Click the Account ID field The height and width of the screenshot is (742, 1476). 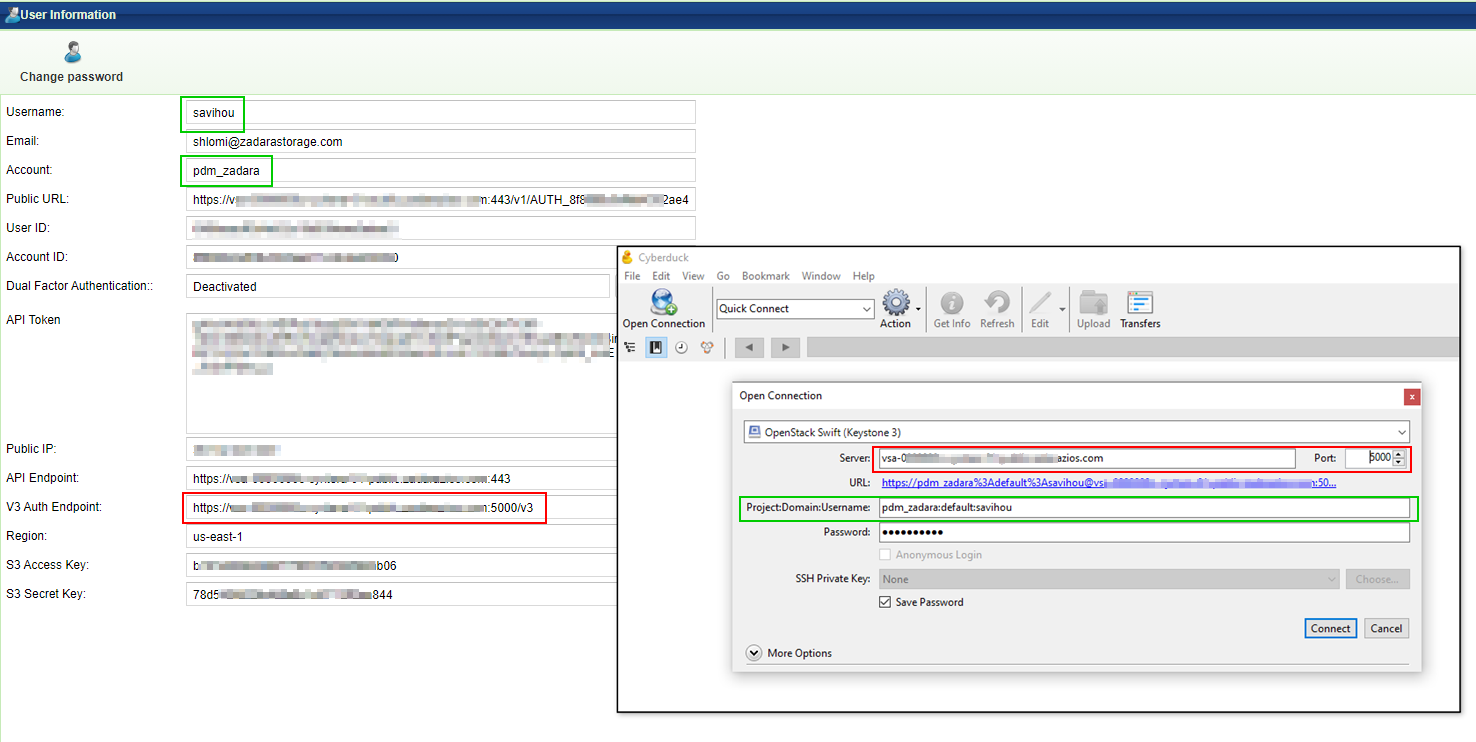(401, 257)
